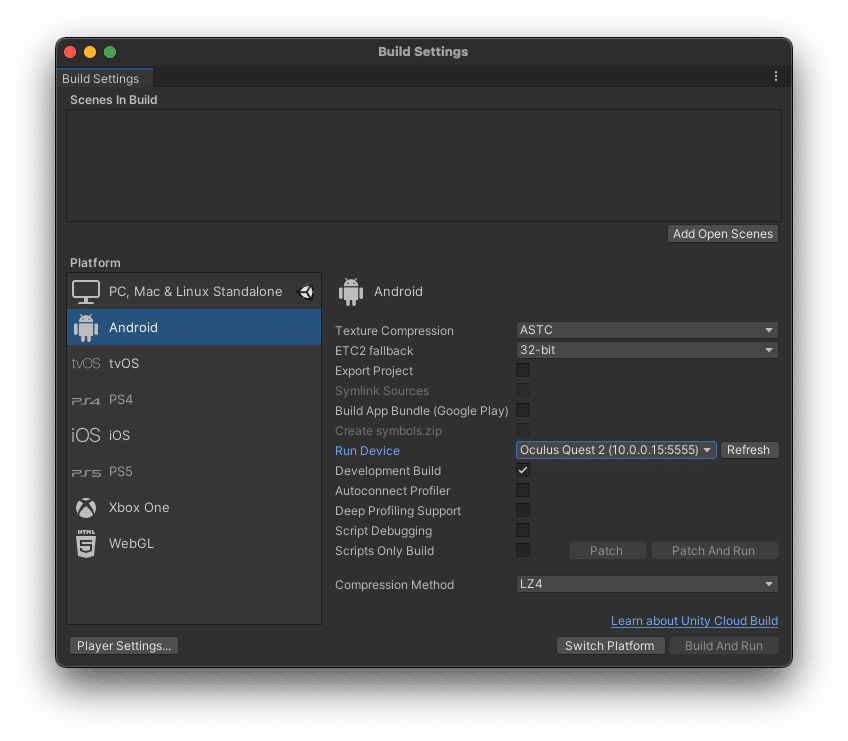Click the iOS platform icon
The height and width of the screenshot is (741, 848).
86,435
